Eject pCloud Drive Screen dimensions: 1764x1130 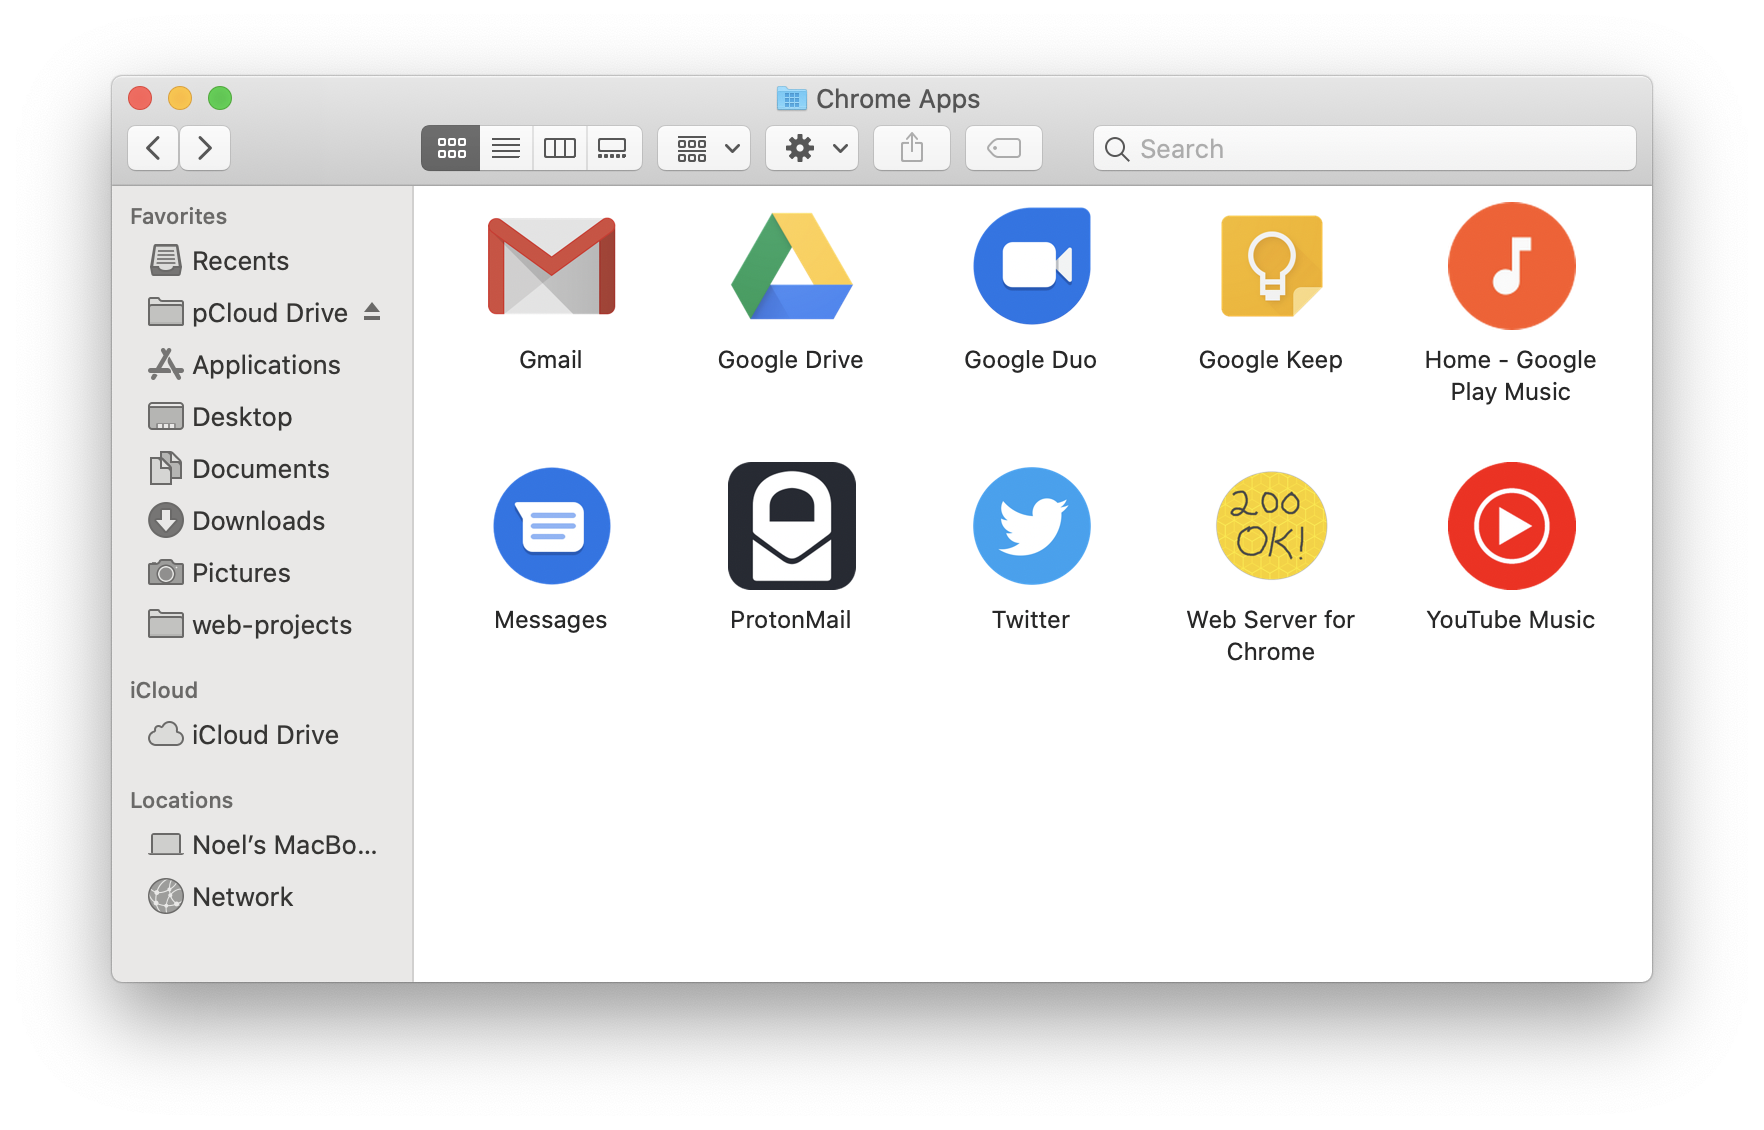pos(372,312)
